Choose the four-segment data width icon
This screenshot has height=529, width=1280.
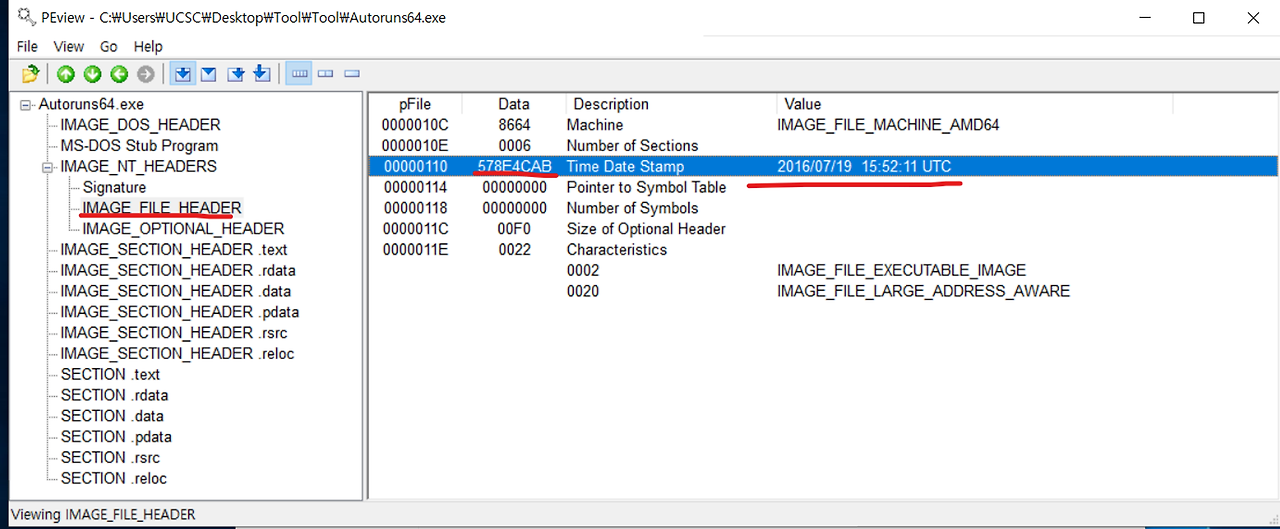click(299, 74)
